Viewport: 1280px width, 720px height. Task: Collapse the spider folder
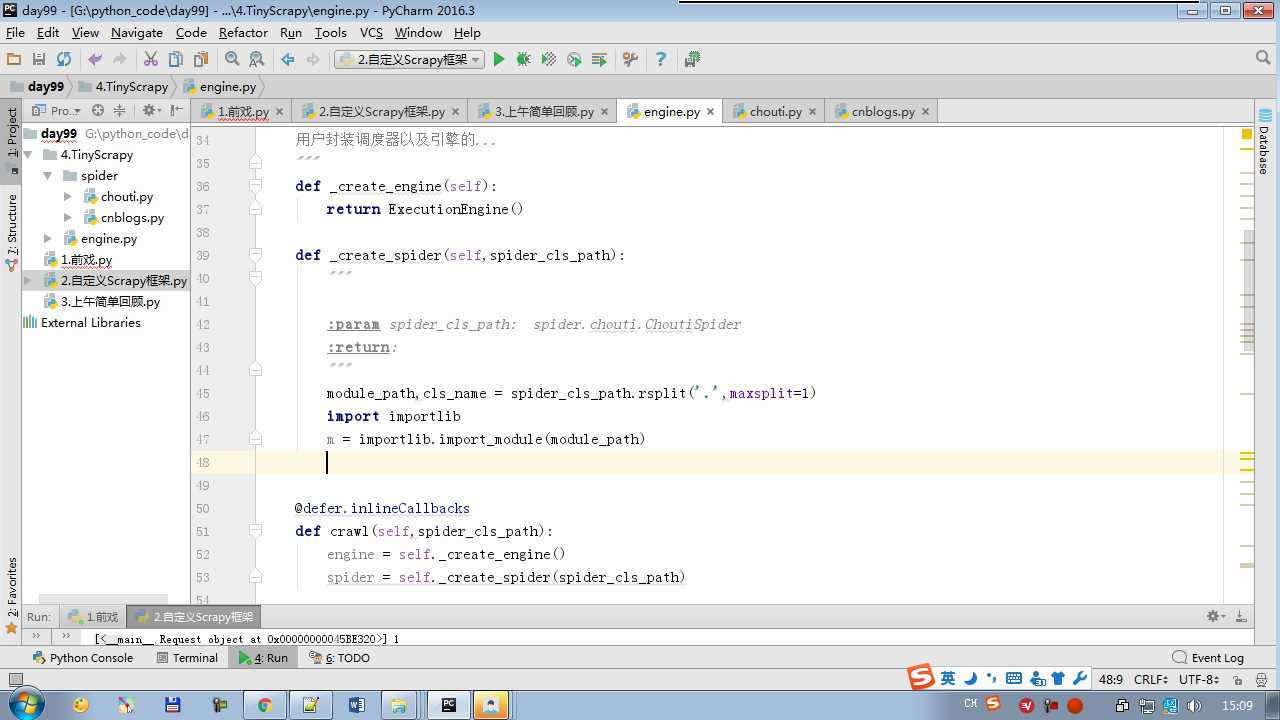tap(47, 176)
